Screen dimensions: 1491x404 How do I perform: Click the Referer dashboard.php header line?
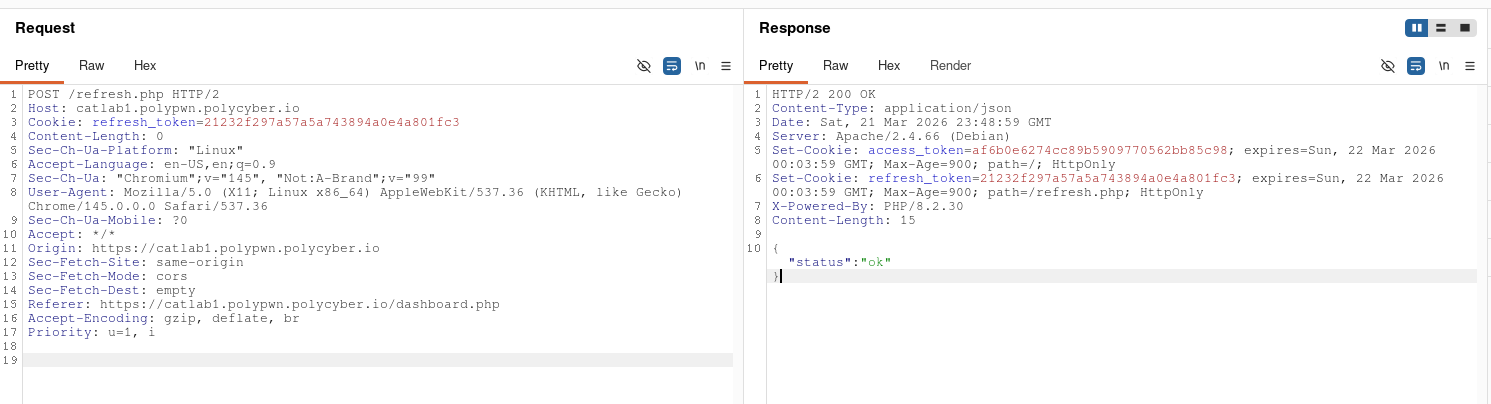[x=263, y=304]
